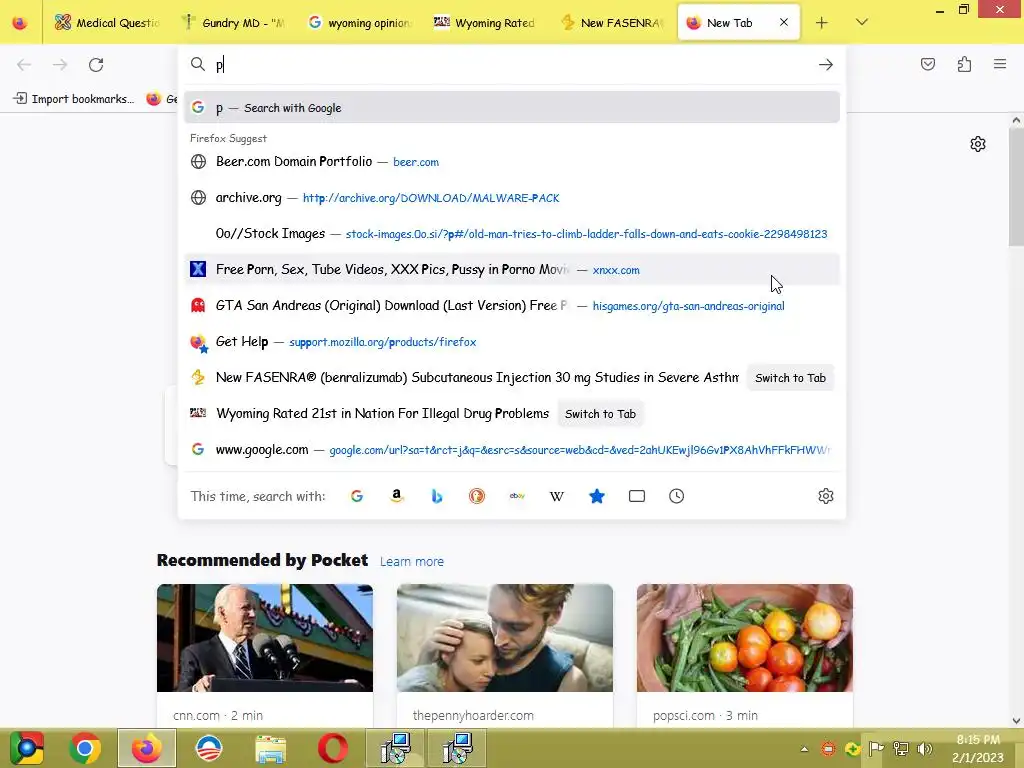Show hidden tray icons arrow

pyautogui.click(x=805, y=749)
